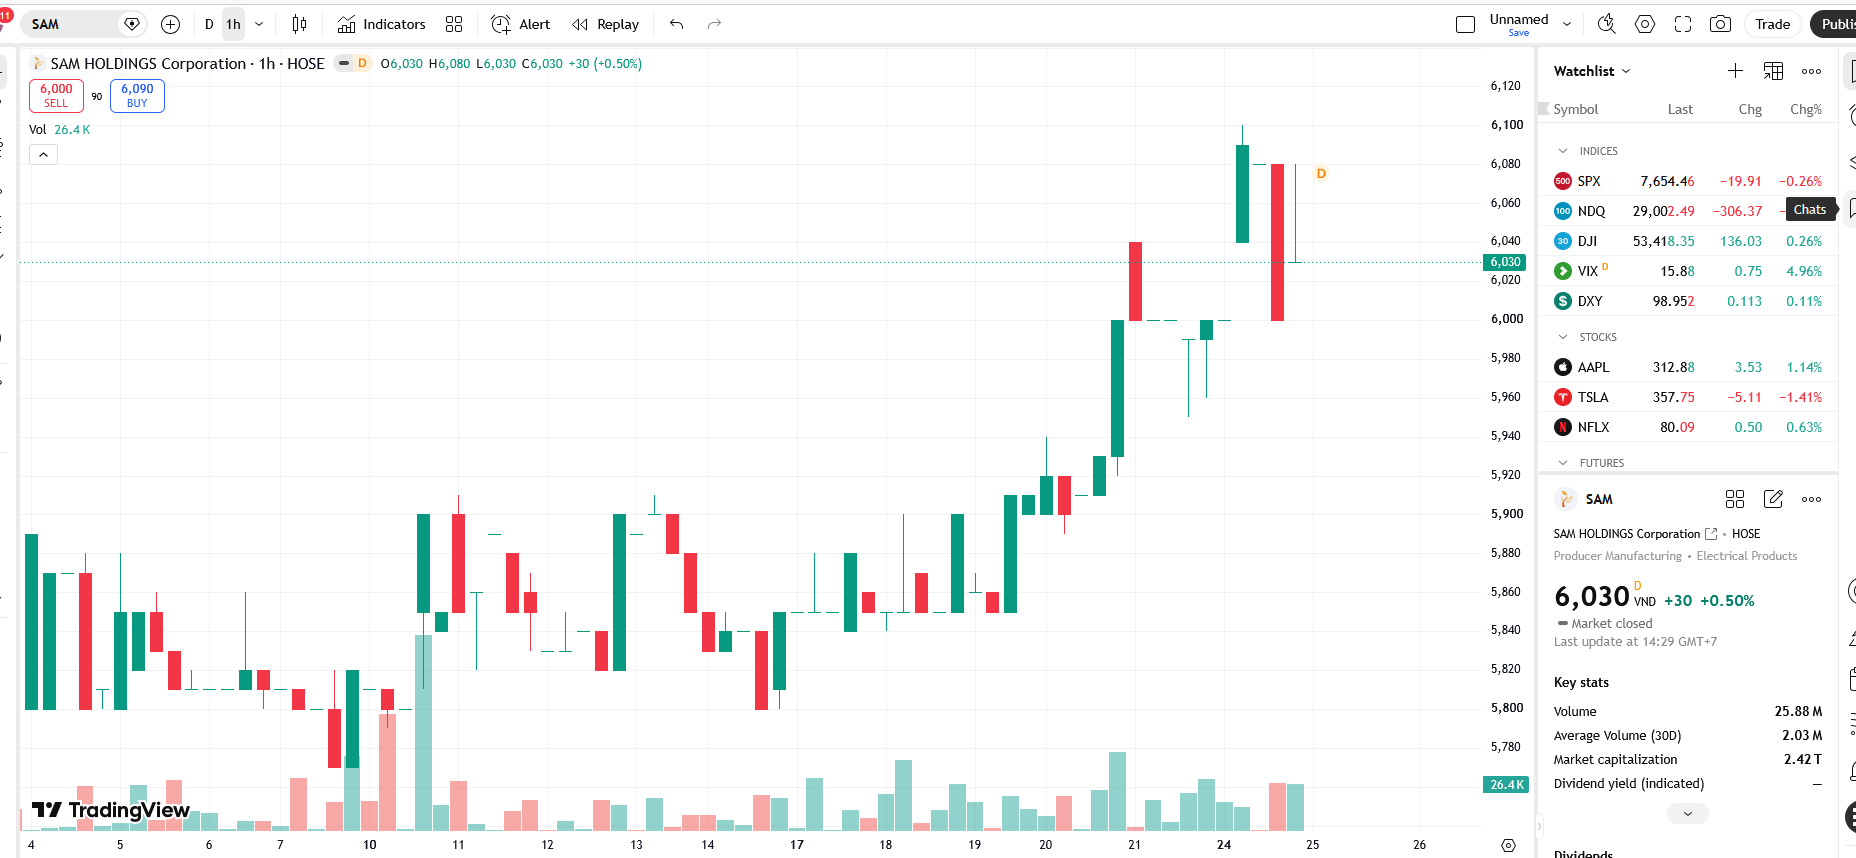Select VIX in the watchlist
Image resolution: width=1856 pixels, height=858 pixels.
click(1688, 271)
